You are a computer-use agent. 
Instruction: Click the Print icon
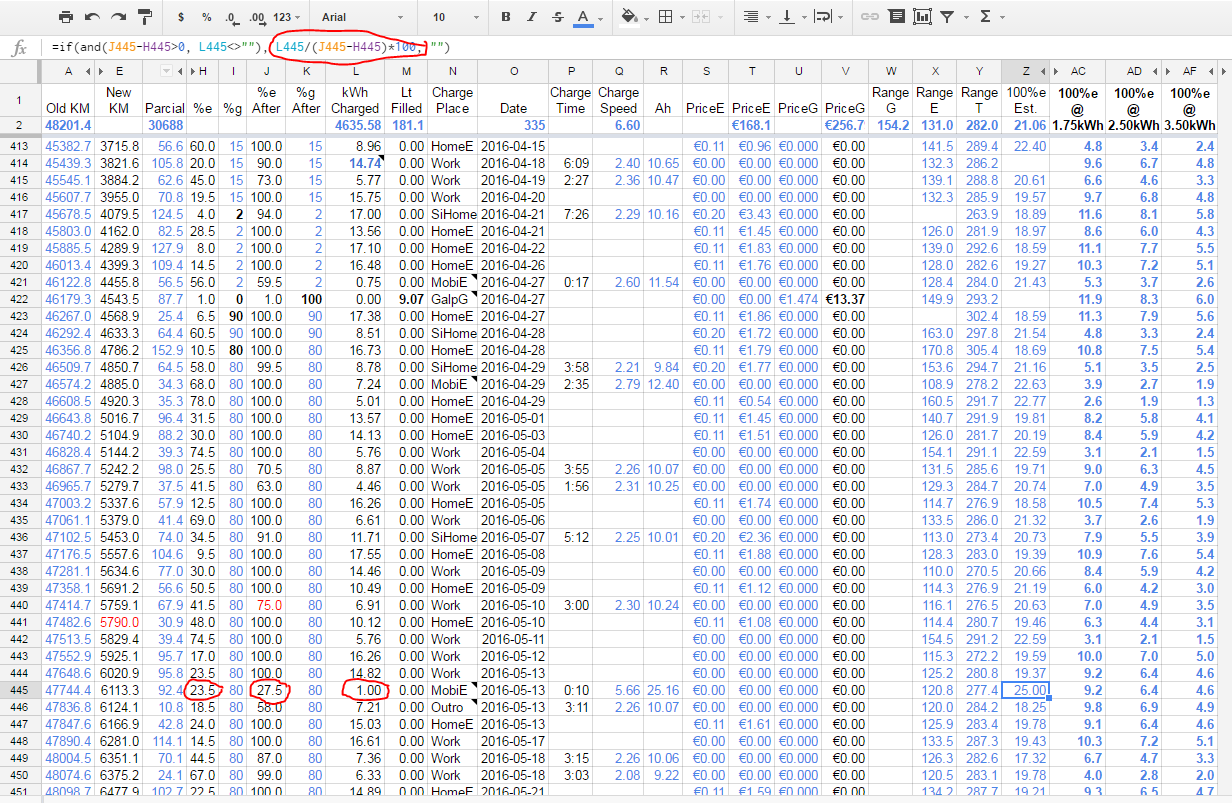[x=66, y=17]
